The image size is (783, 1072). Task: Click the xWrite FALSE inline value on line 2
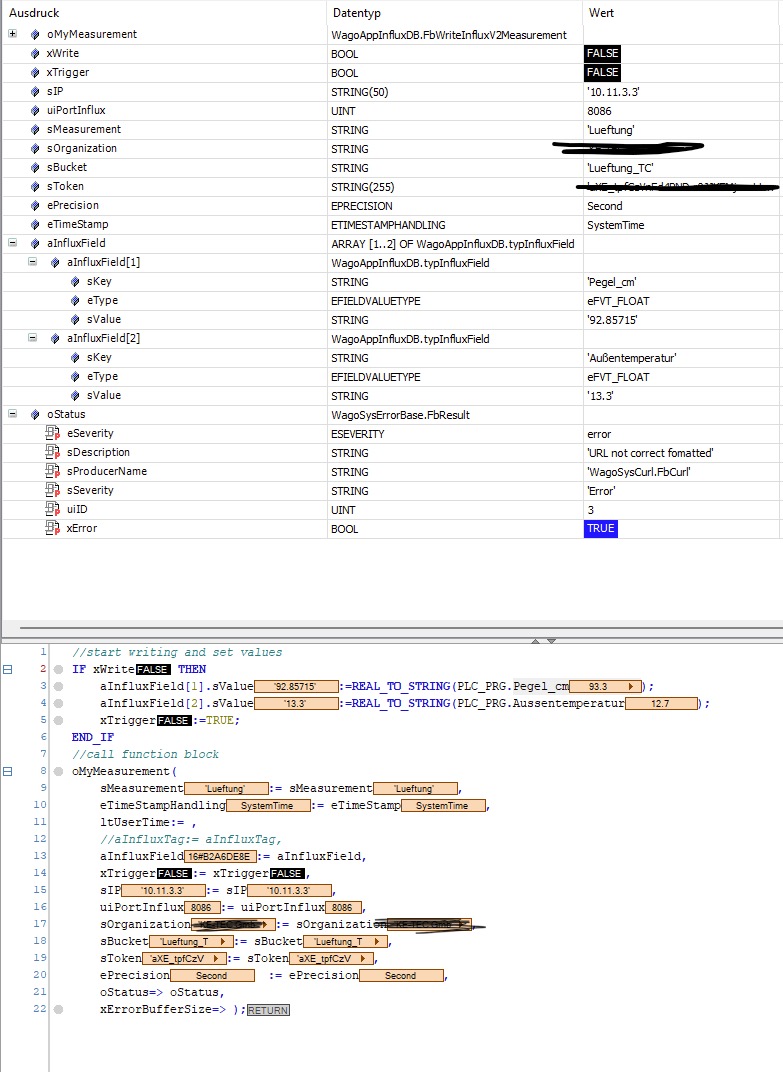(x=153, y=669)
